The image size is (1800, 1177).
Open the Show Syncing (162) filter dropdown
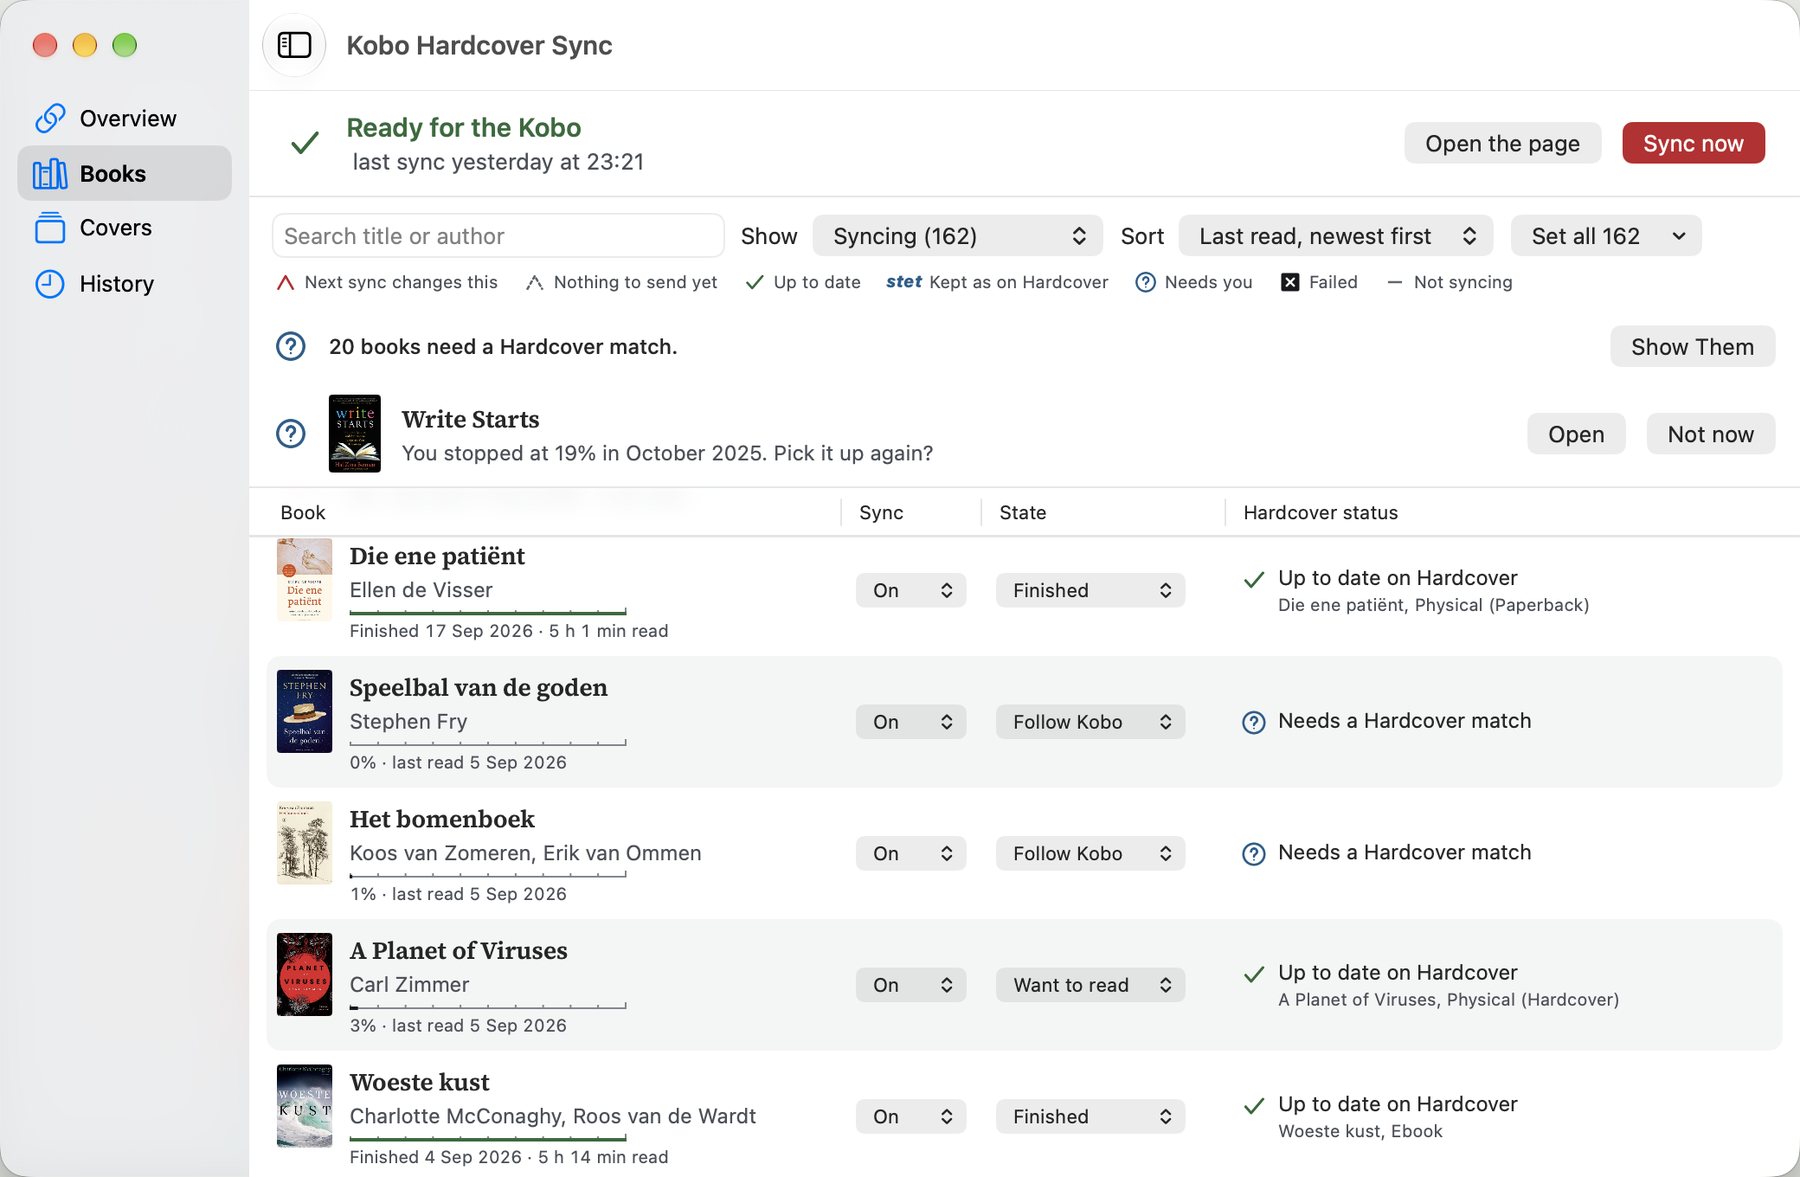(958, 236)
